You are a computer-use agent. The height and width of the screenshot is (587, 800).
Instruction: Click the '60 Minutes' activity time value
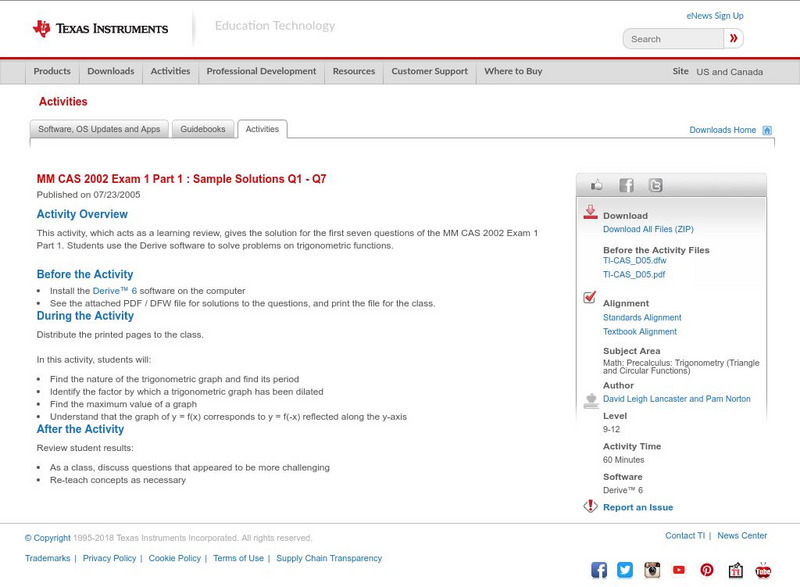[623, 460]
